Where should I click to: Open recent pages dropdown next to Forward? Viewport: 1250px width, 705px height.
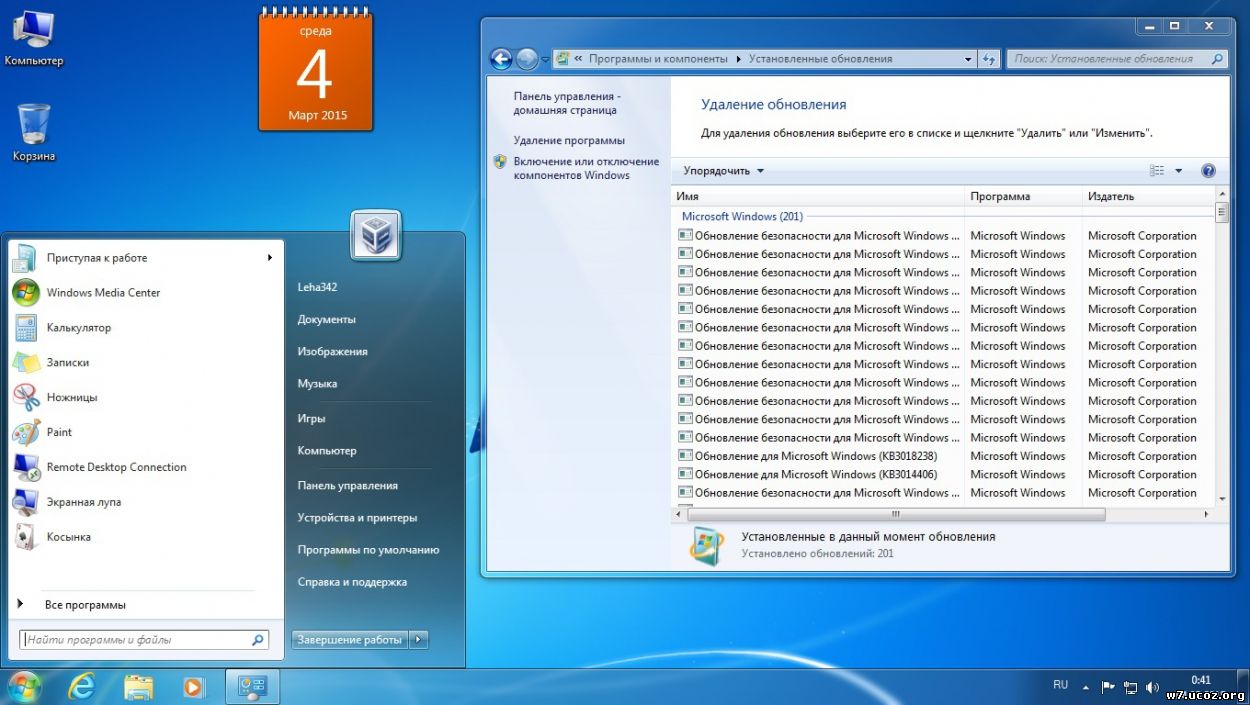coord(545,60)
